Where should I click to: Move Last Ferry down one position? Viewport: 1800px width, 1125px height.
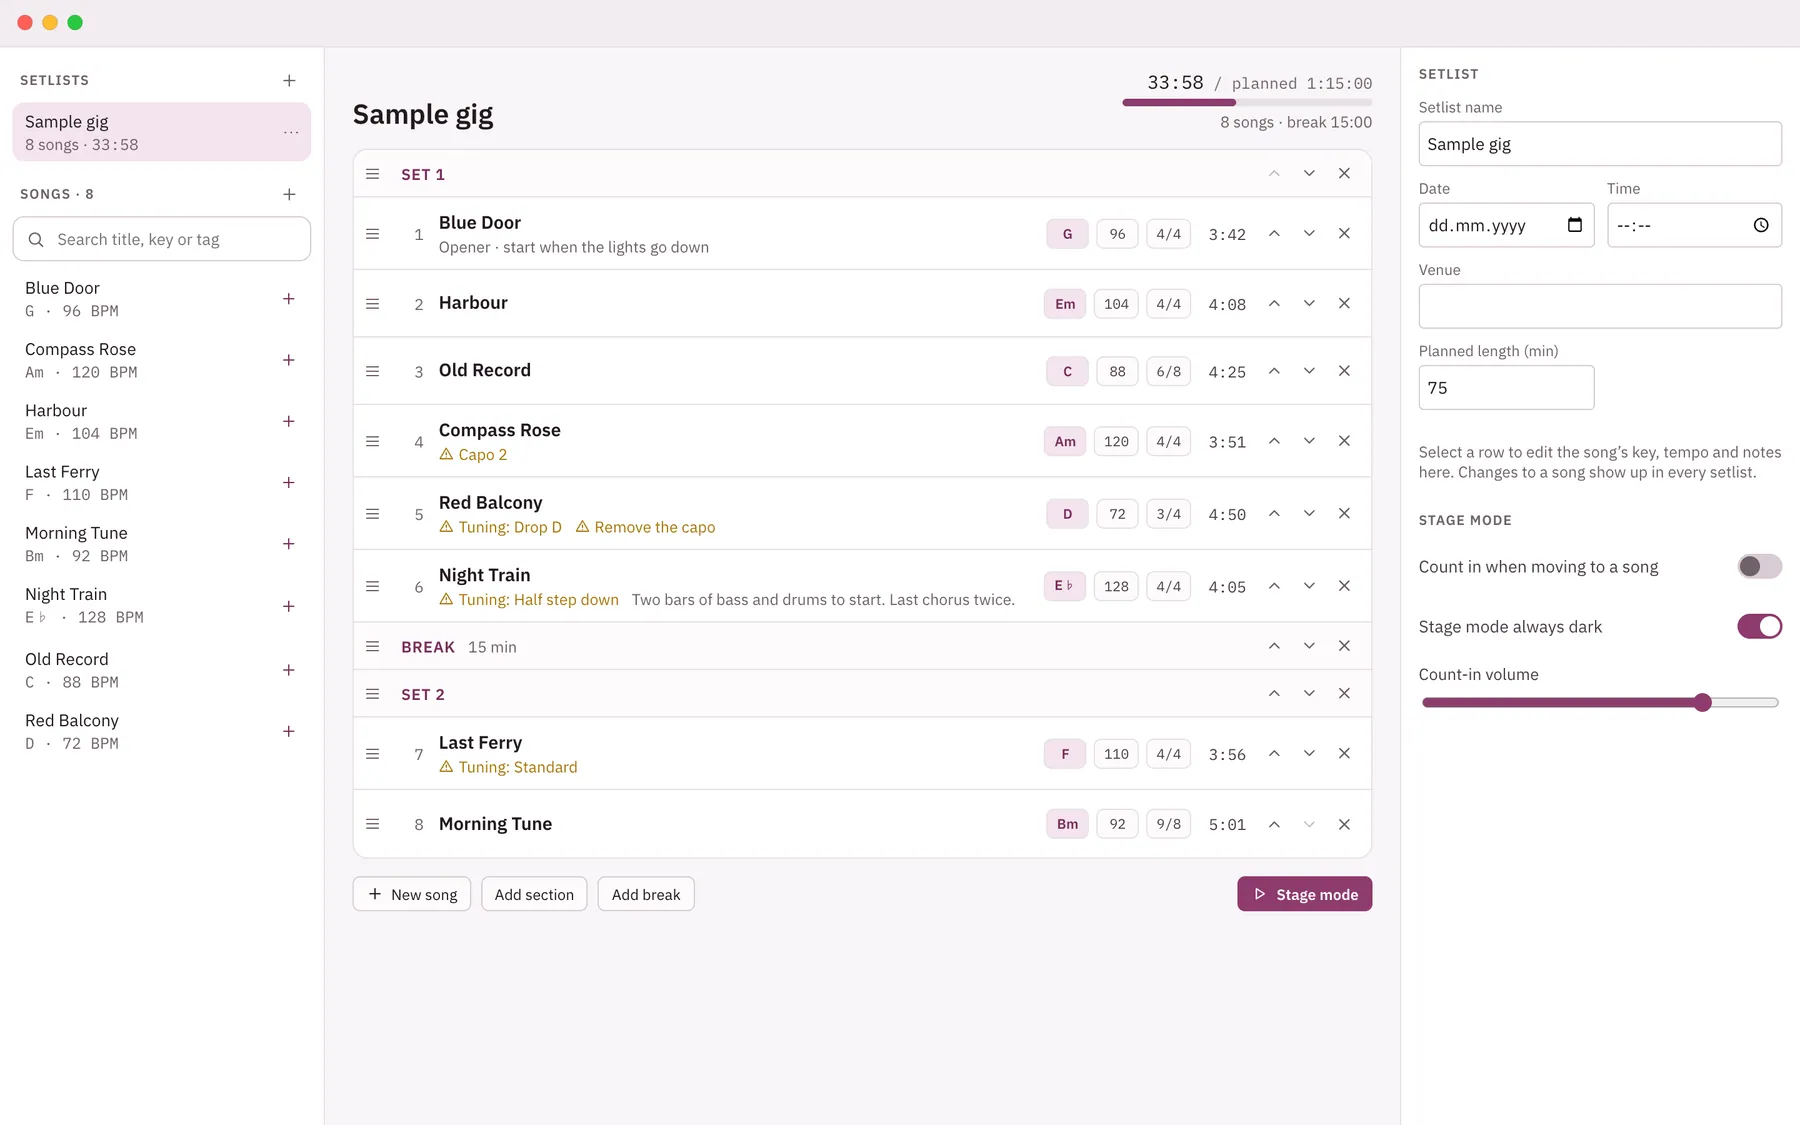click(1309, 753)
